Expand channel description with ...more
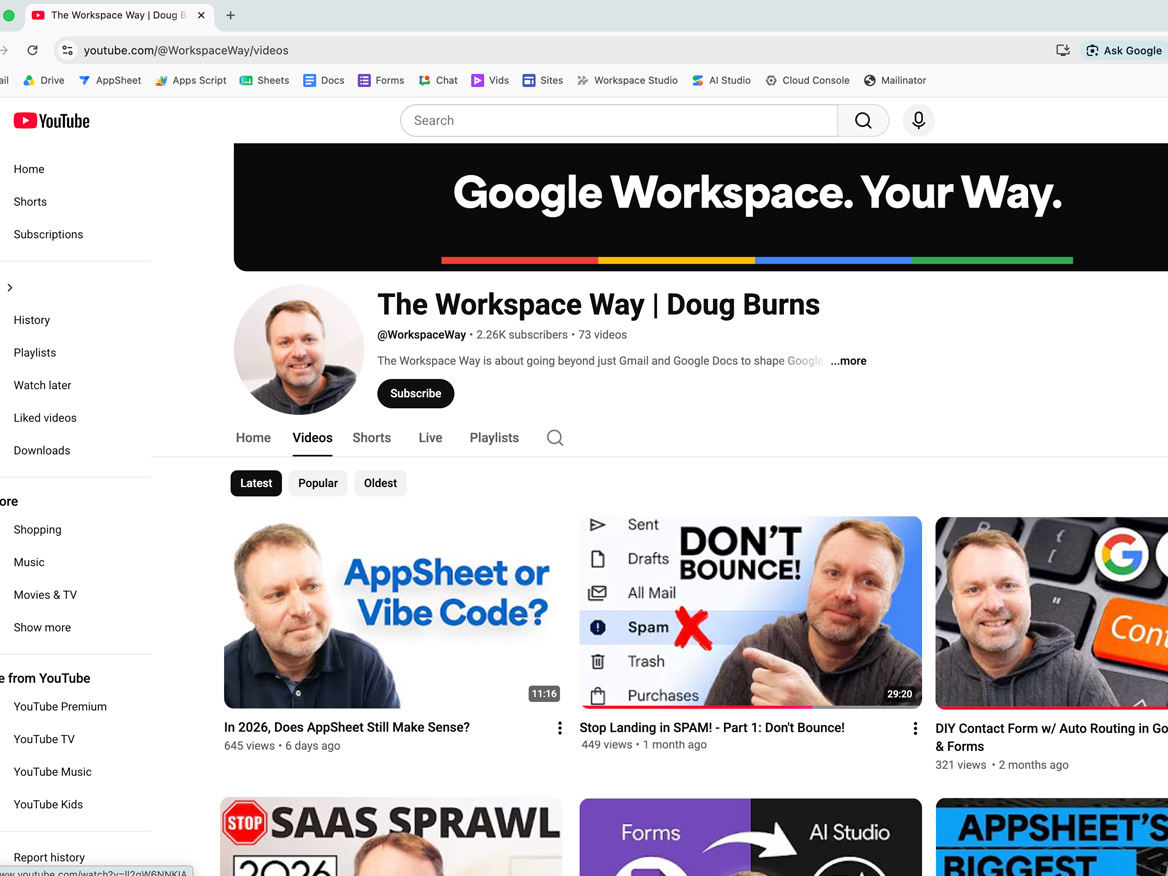Viewport: 1168px width, 876px height. [848, 361]
